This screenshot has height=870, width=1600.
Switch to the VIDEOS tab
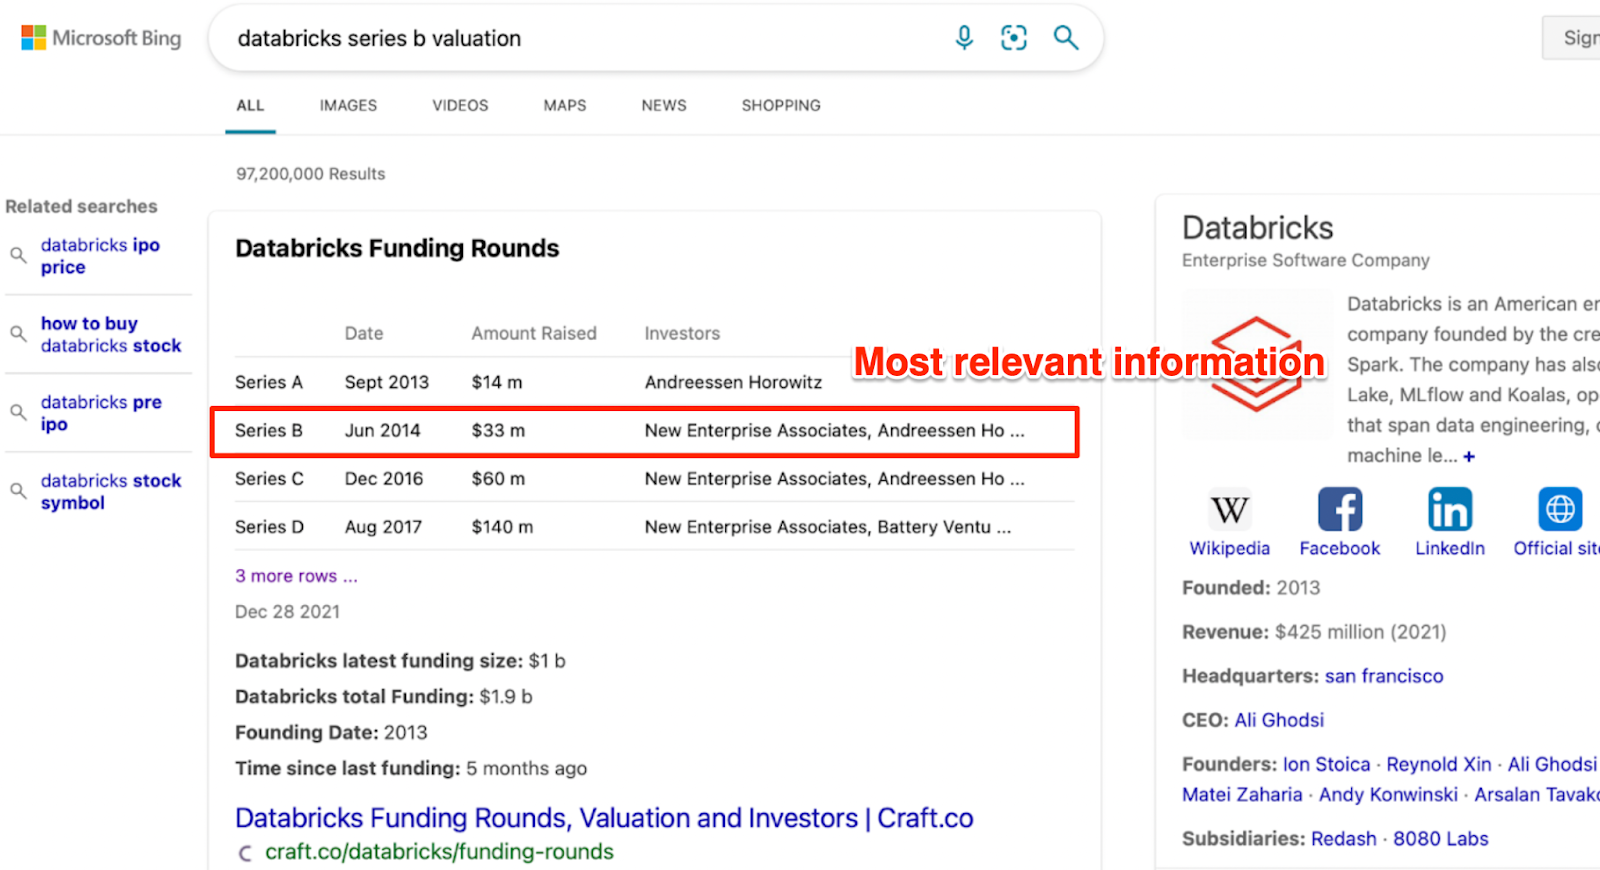[x=460, y=105]
